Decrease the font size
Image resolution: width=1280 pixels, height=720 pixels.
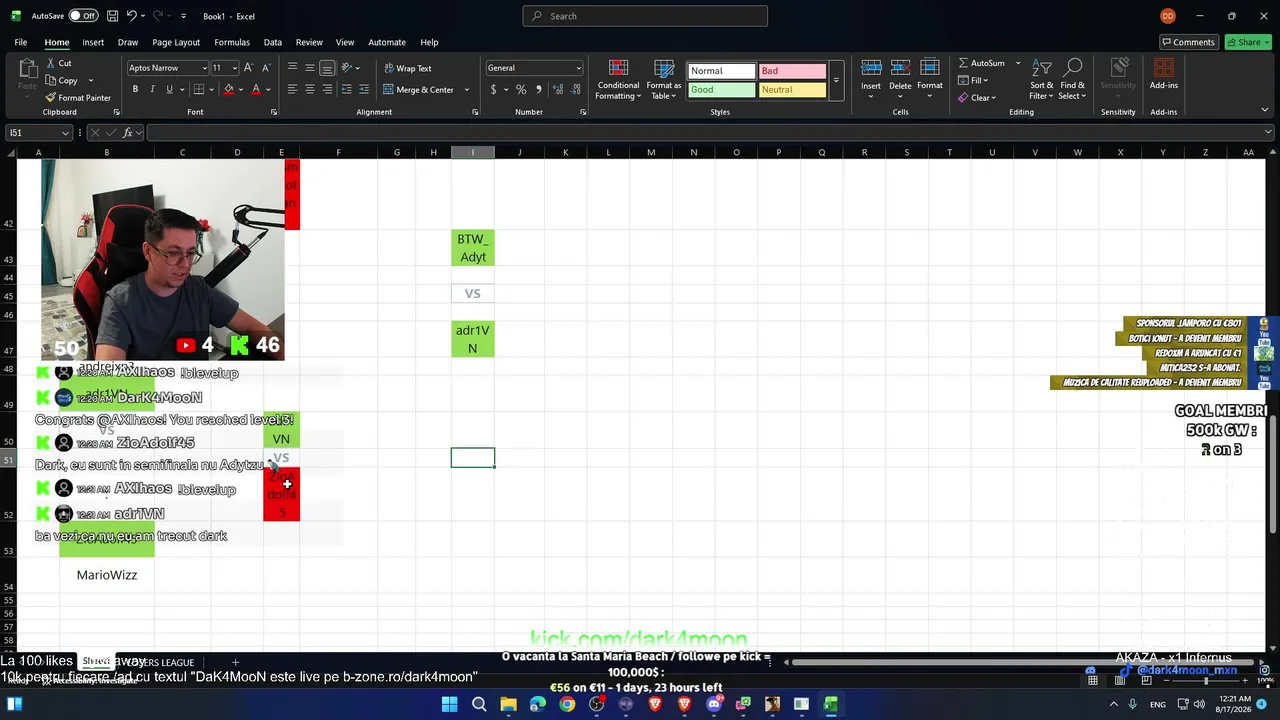click(266, 68)
